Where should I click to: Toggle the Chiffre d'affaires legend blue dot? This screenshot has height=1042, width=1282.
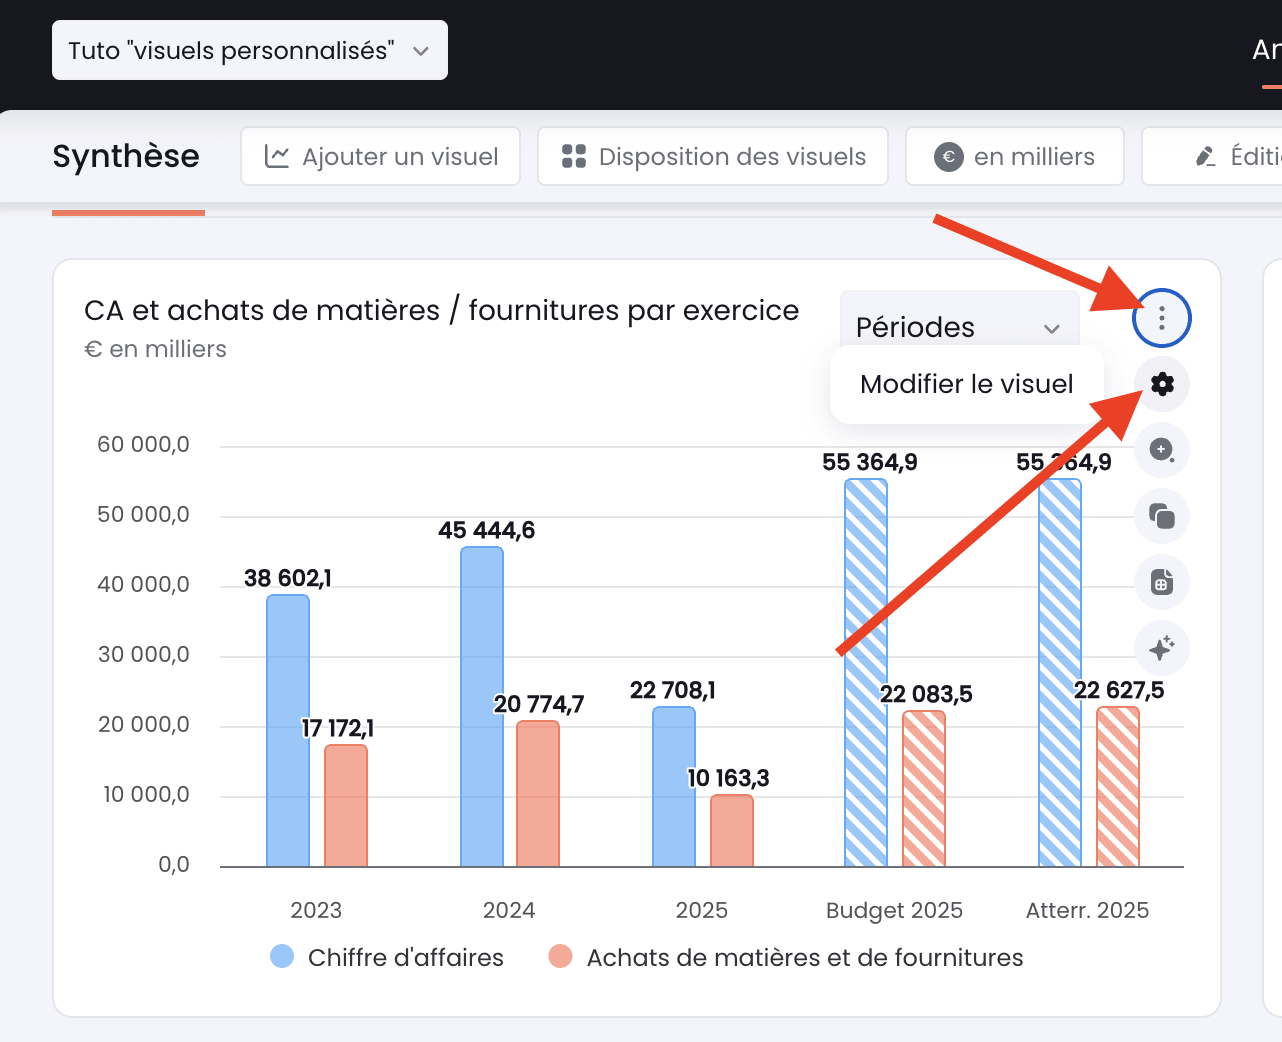(x=282, y=957)
